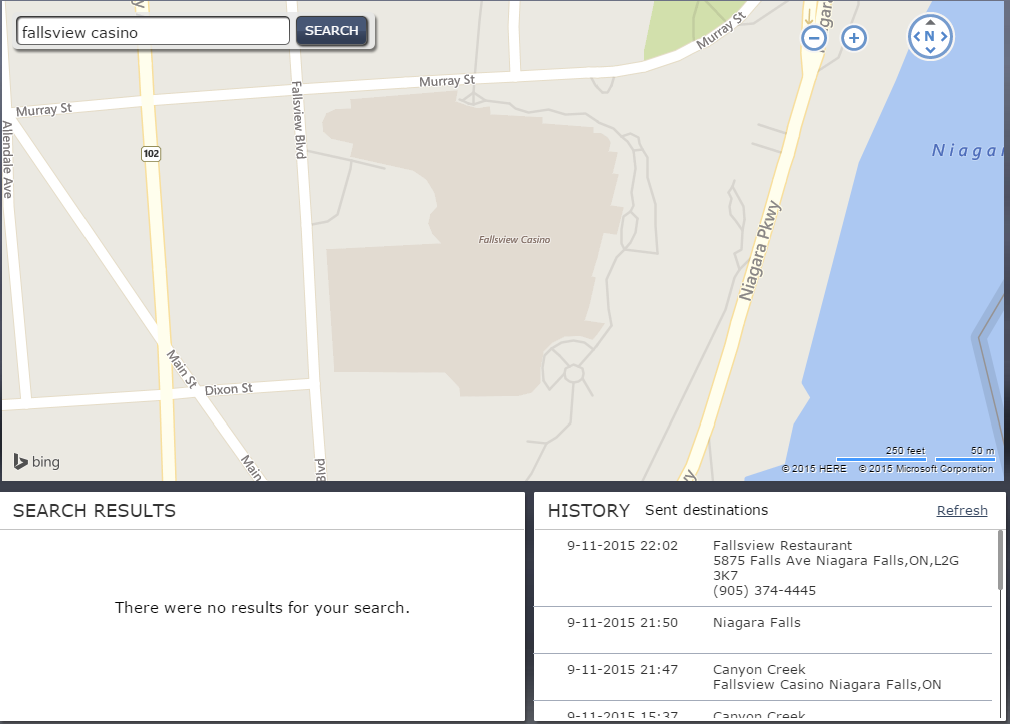The height and width of the screenshot is (724, 1010).
Task: Click the 2015 Microsoft Corporation copyright
Action: tap(926, 469)
